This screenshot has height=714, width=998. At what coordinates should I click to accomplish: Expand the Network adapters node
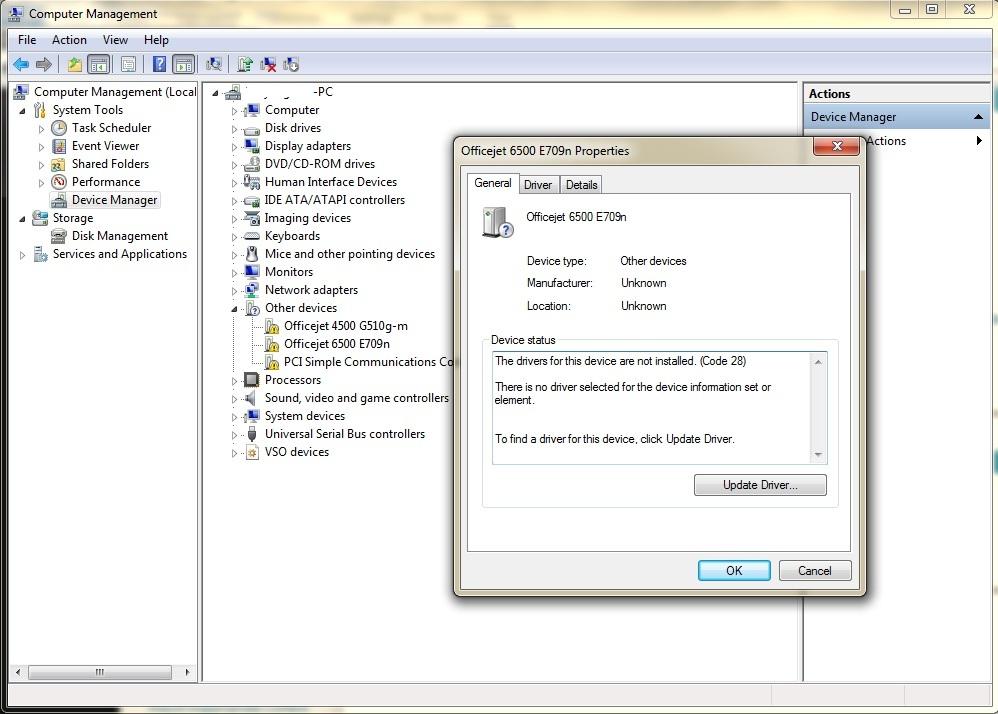235,291
